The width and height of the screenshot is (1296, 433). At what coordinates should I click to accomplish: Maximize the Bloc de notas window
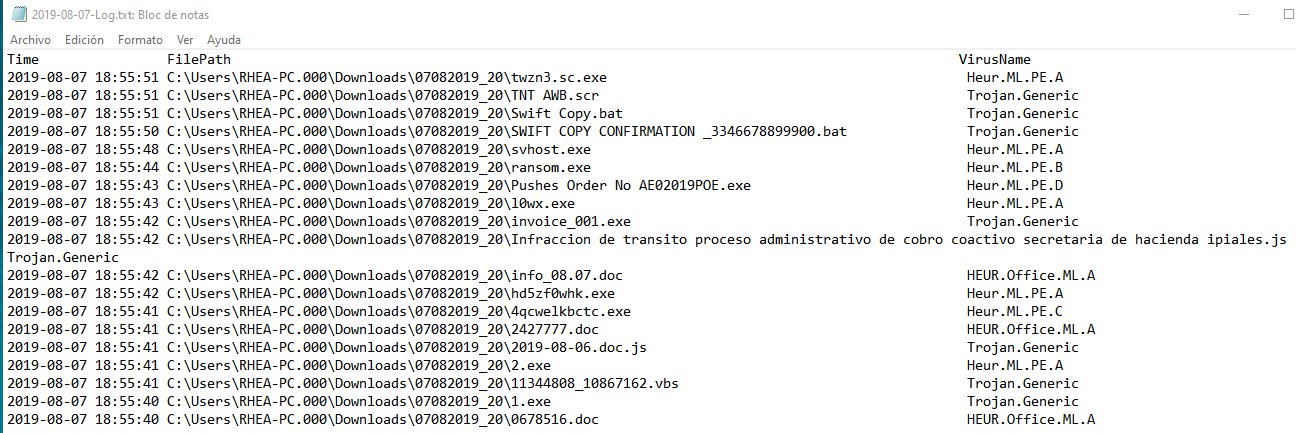click(1288, 15)
